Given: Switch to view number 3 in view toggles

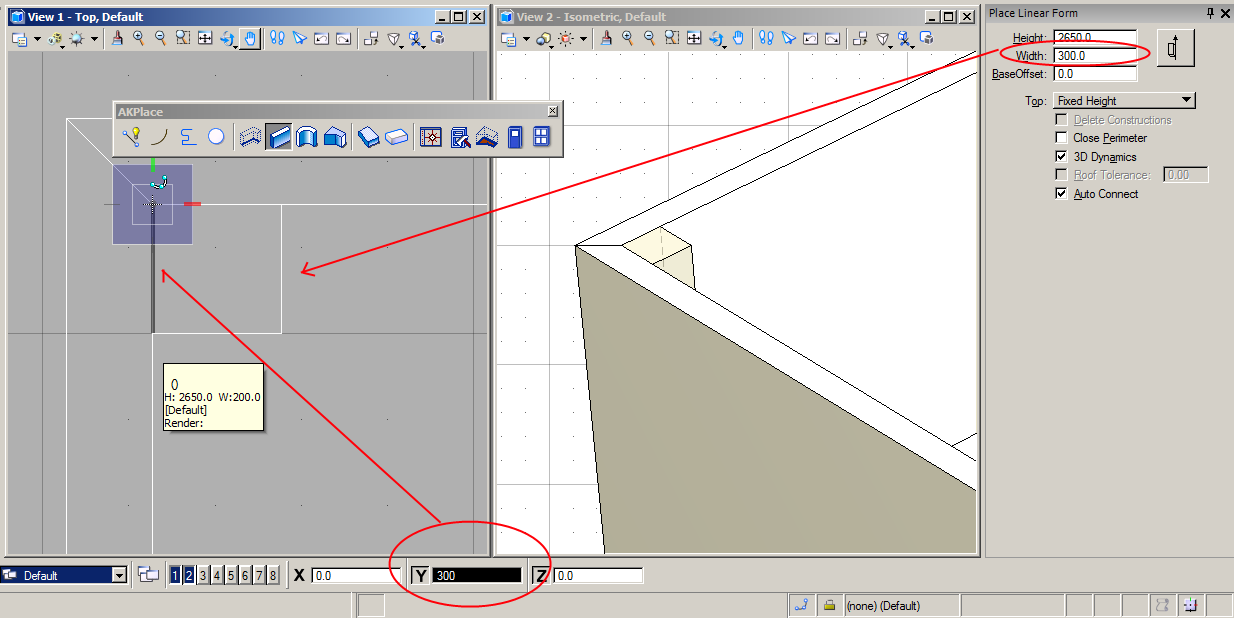Looking at the screenshot, I should [203, 575].
